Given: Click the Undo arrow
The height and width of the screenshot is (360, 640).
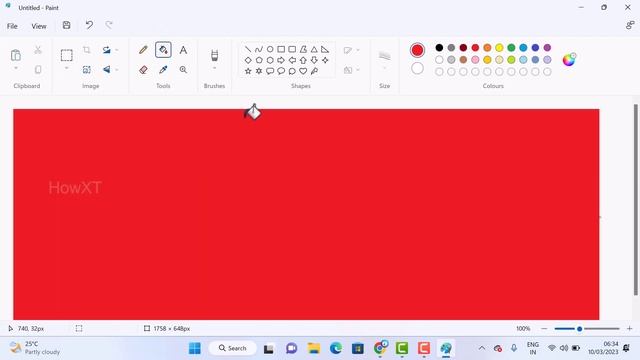Looking at the screenshot, I should [x=89, y=25].
